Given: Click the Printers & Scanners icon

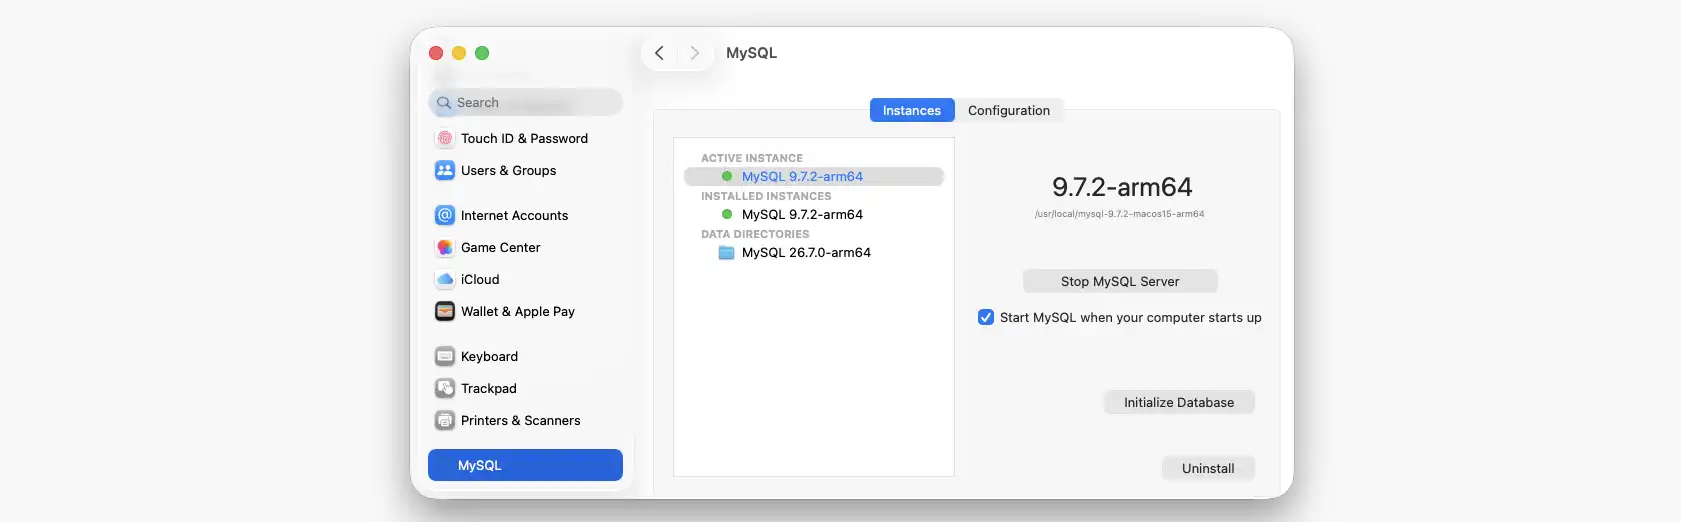Looking at the screenshot, I should [x=445, y=421].
